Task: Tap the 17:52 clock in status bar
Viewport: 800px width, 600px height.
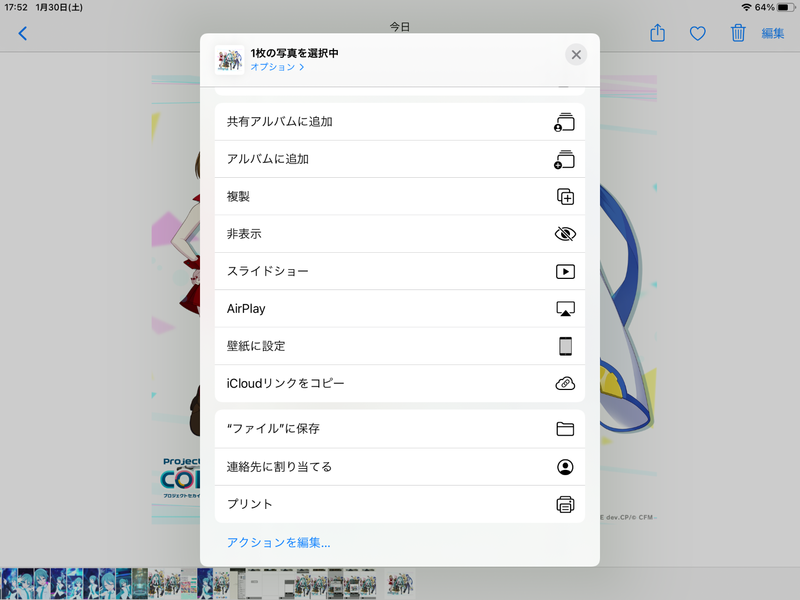Action: [16, 7]
